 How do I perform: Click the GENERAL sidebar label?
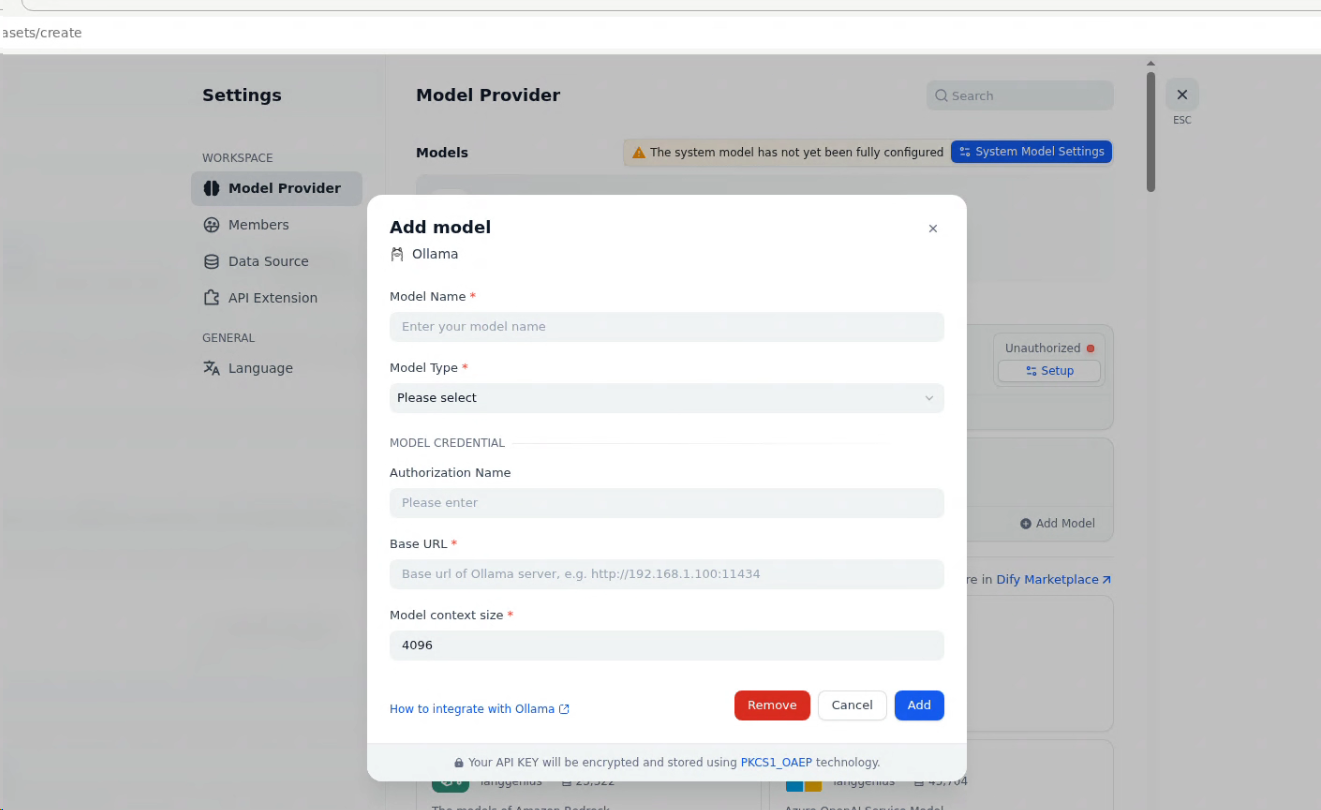point(228,338)
